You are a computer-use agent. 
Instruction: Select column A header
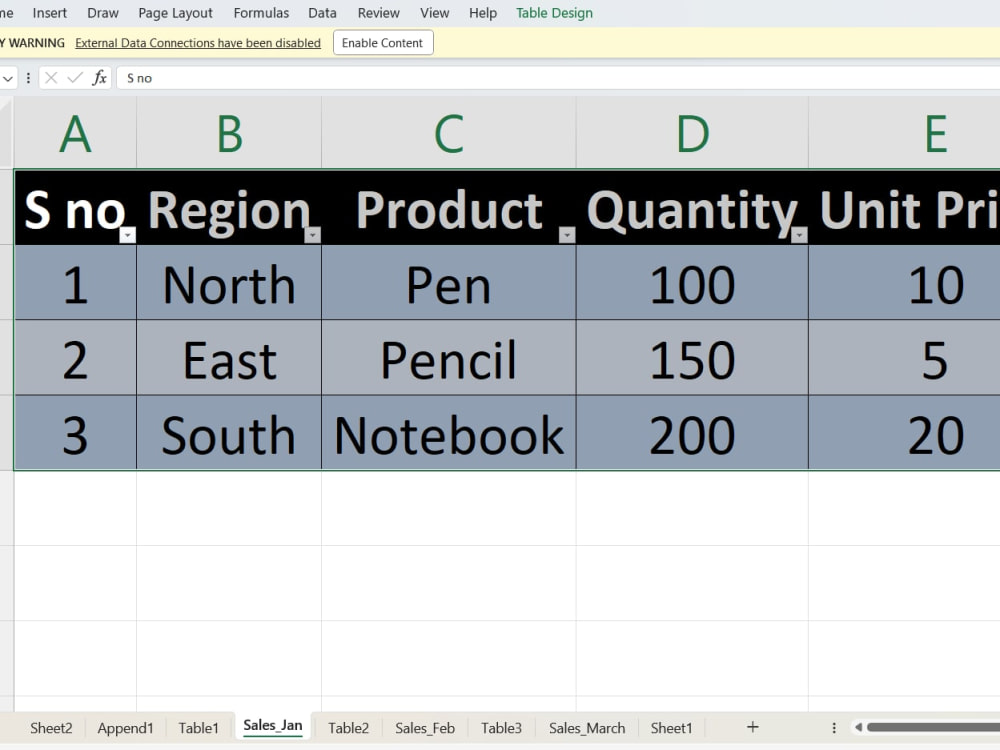(x=75, y=133)
